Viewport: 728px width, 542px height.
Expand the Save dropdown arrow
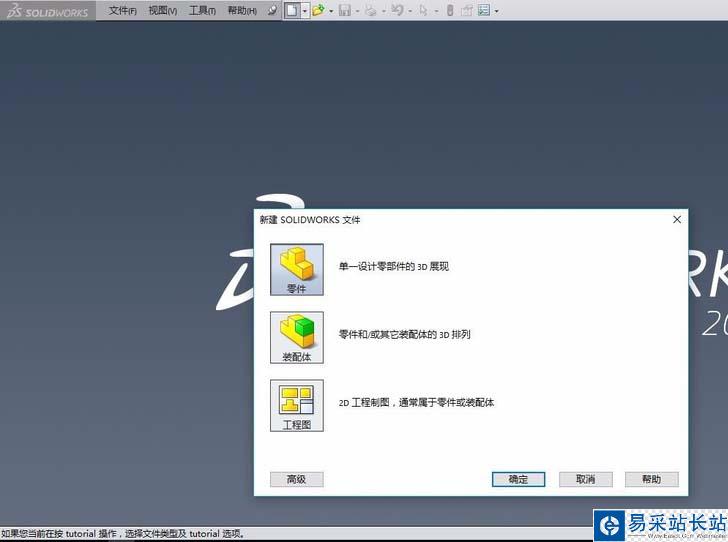point(358,11)
